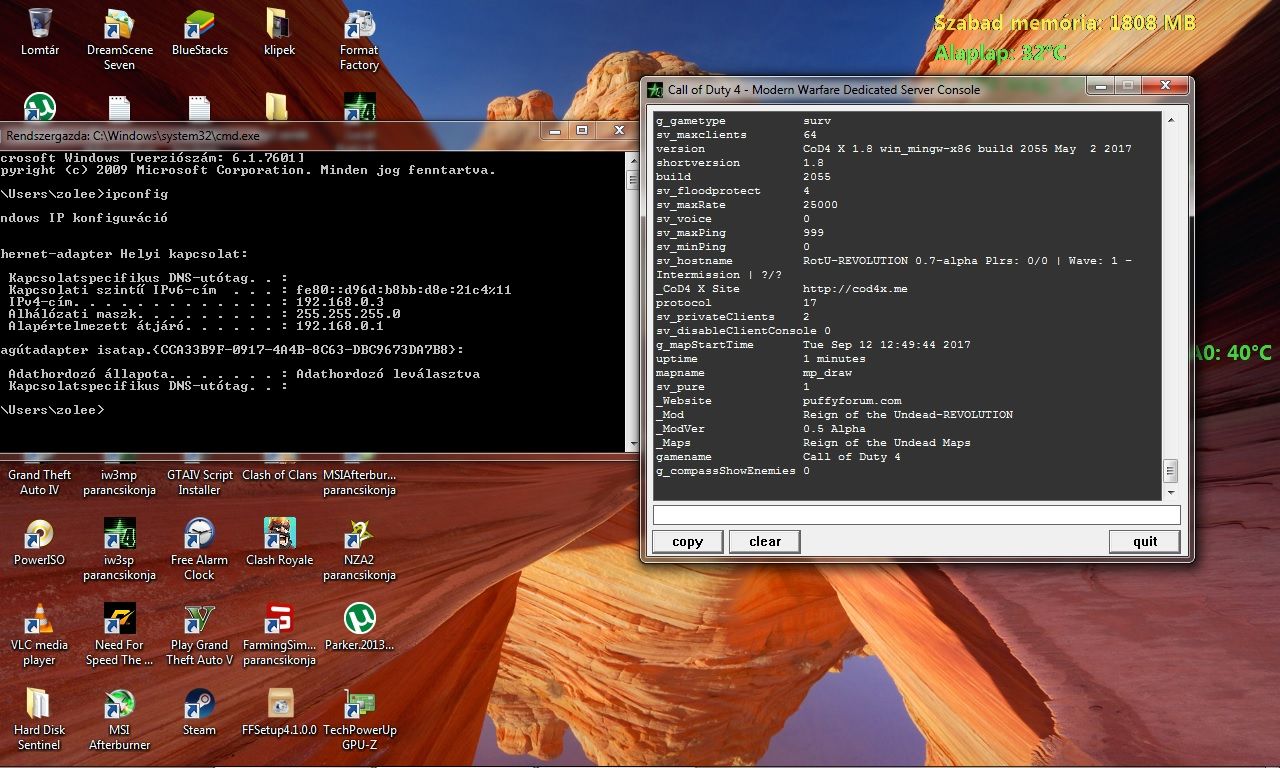The image size is (1280, 768).
Task: Click the quit button in server console
Action: pos(1145,541)
